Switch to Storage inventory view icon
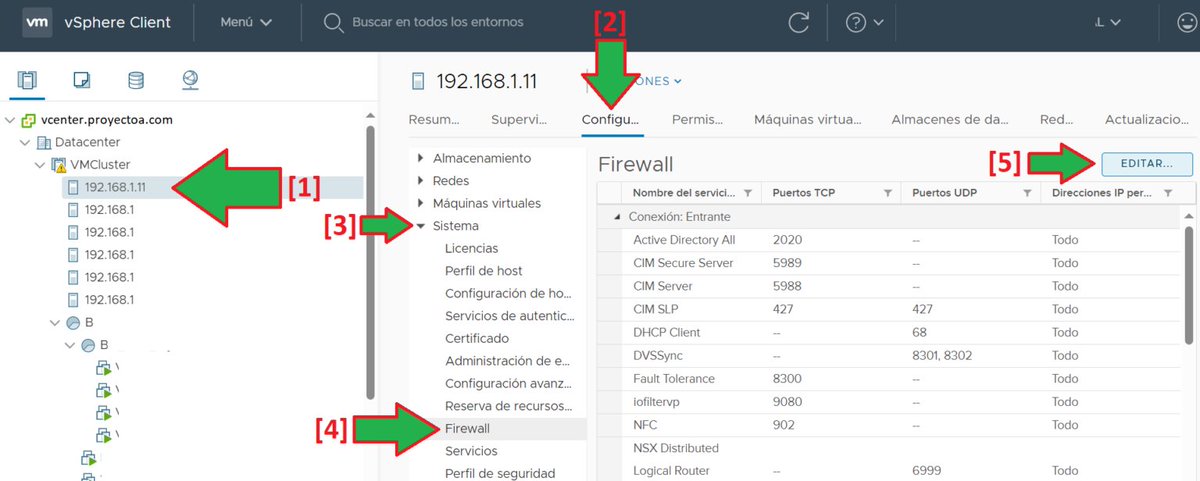Image resolution: width=1200 pixels, height=481 pixels. coord(136,80)
